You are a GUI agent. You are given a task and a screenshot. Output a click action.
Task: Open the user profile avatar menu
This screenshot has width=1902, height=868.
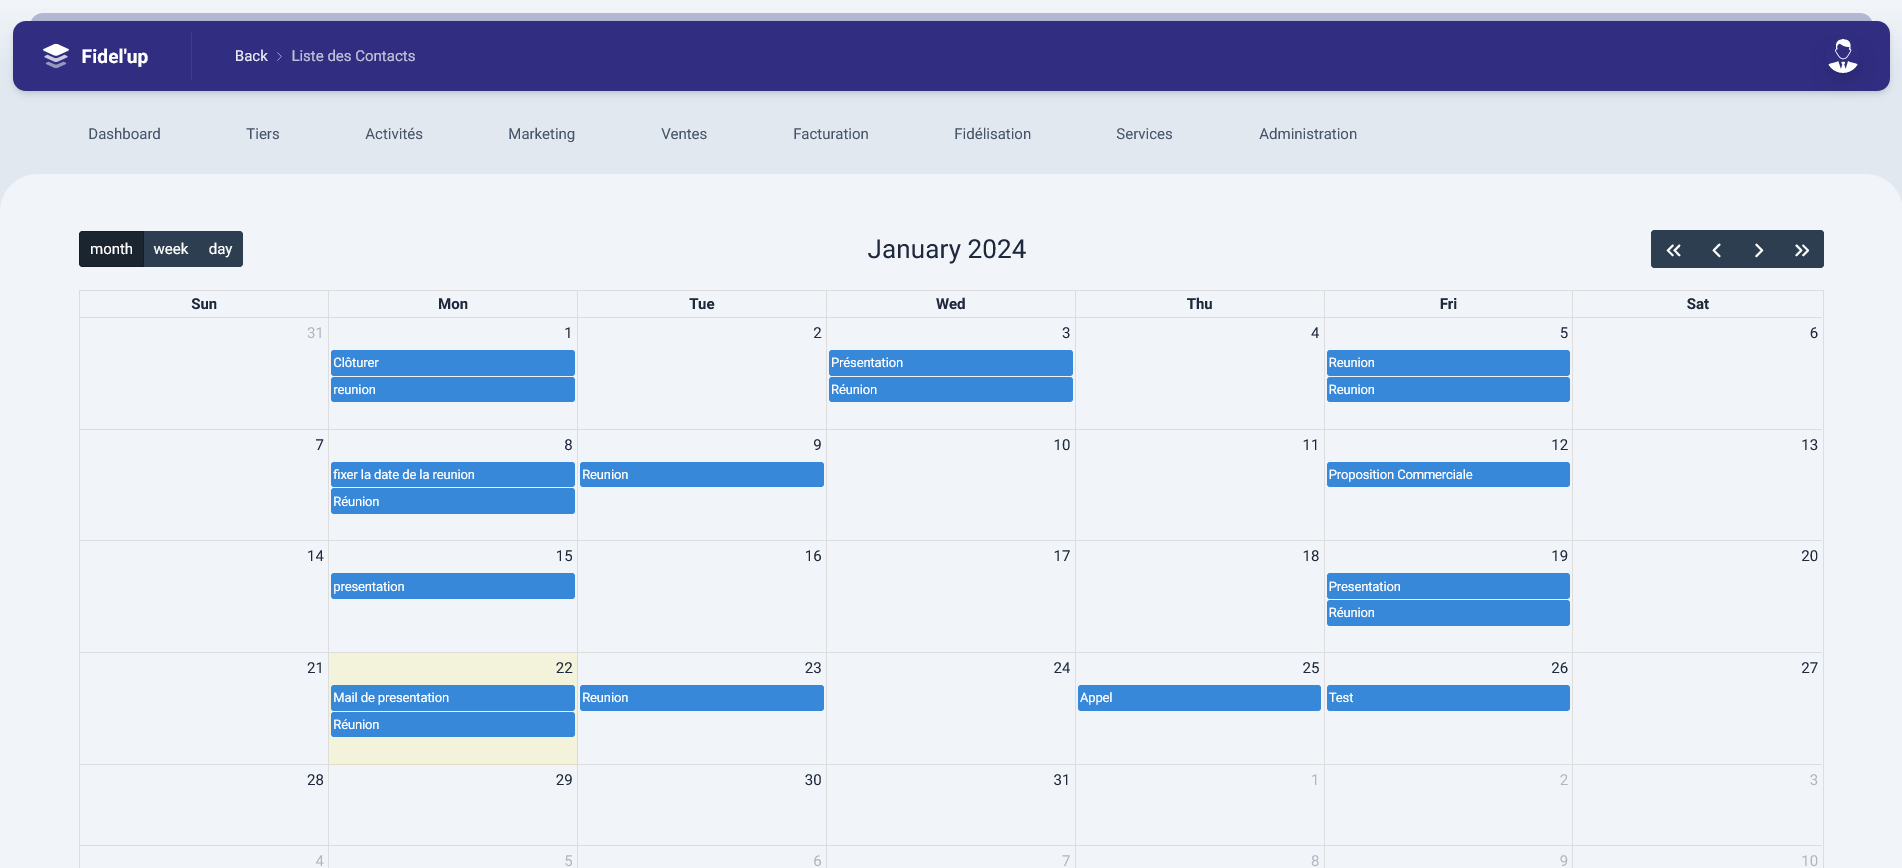1842,56
